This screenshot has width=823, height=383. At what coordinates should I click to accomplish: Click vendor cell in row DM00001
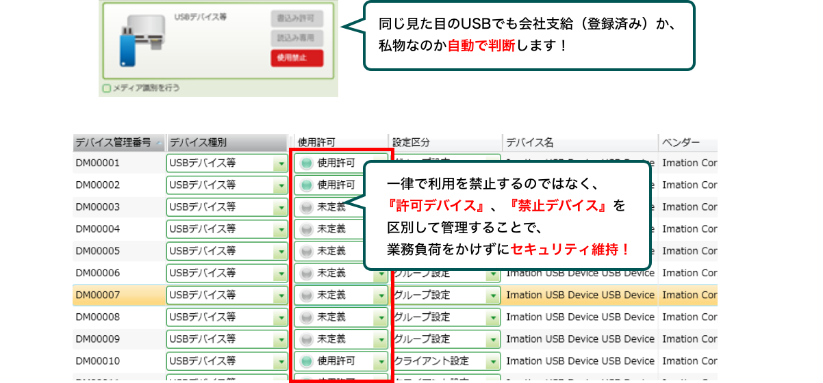coord(689,163)
